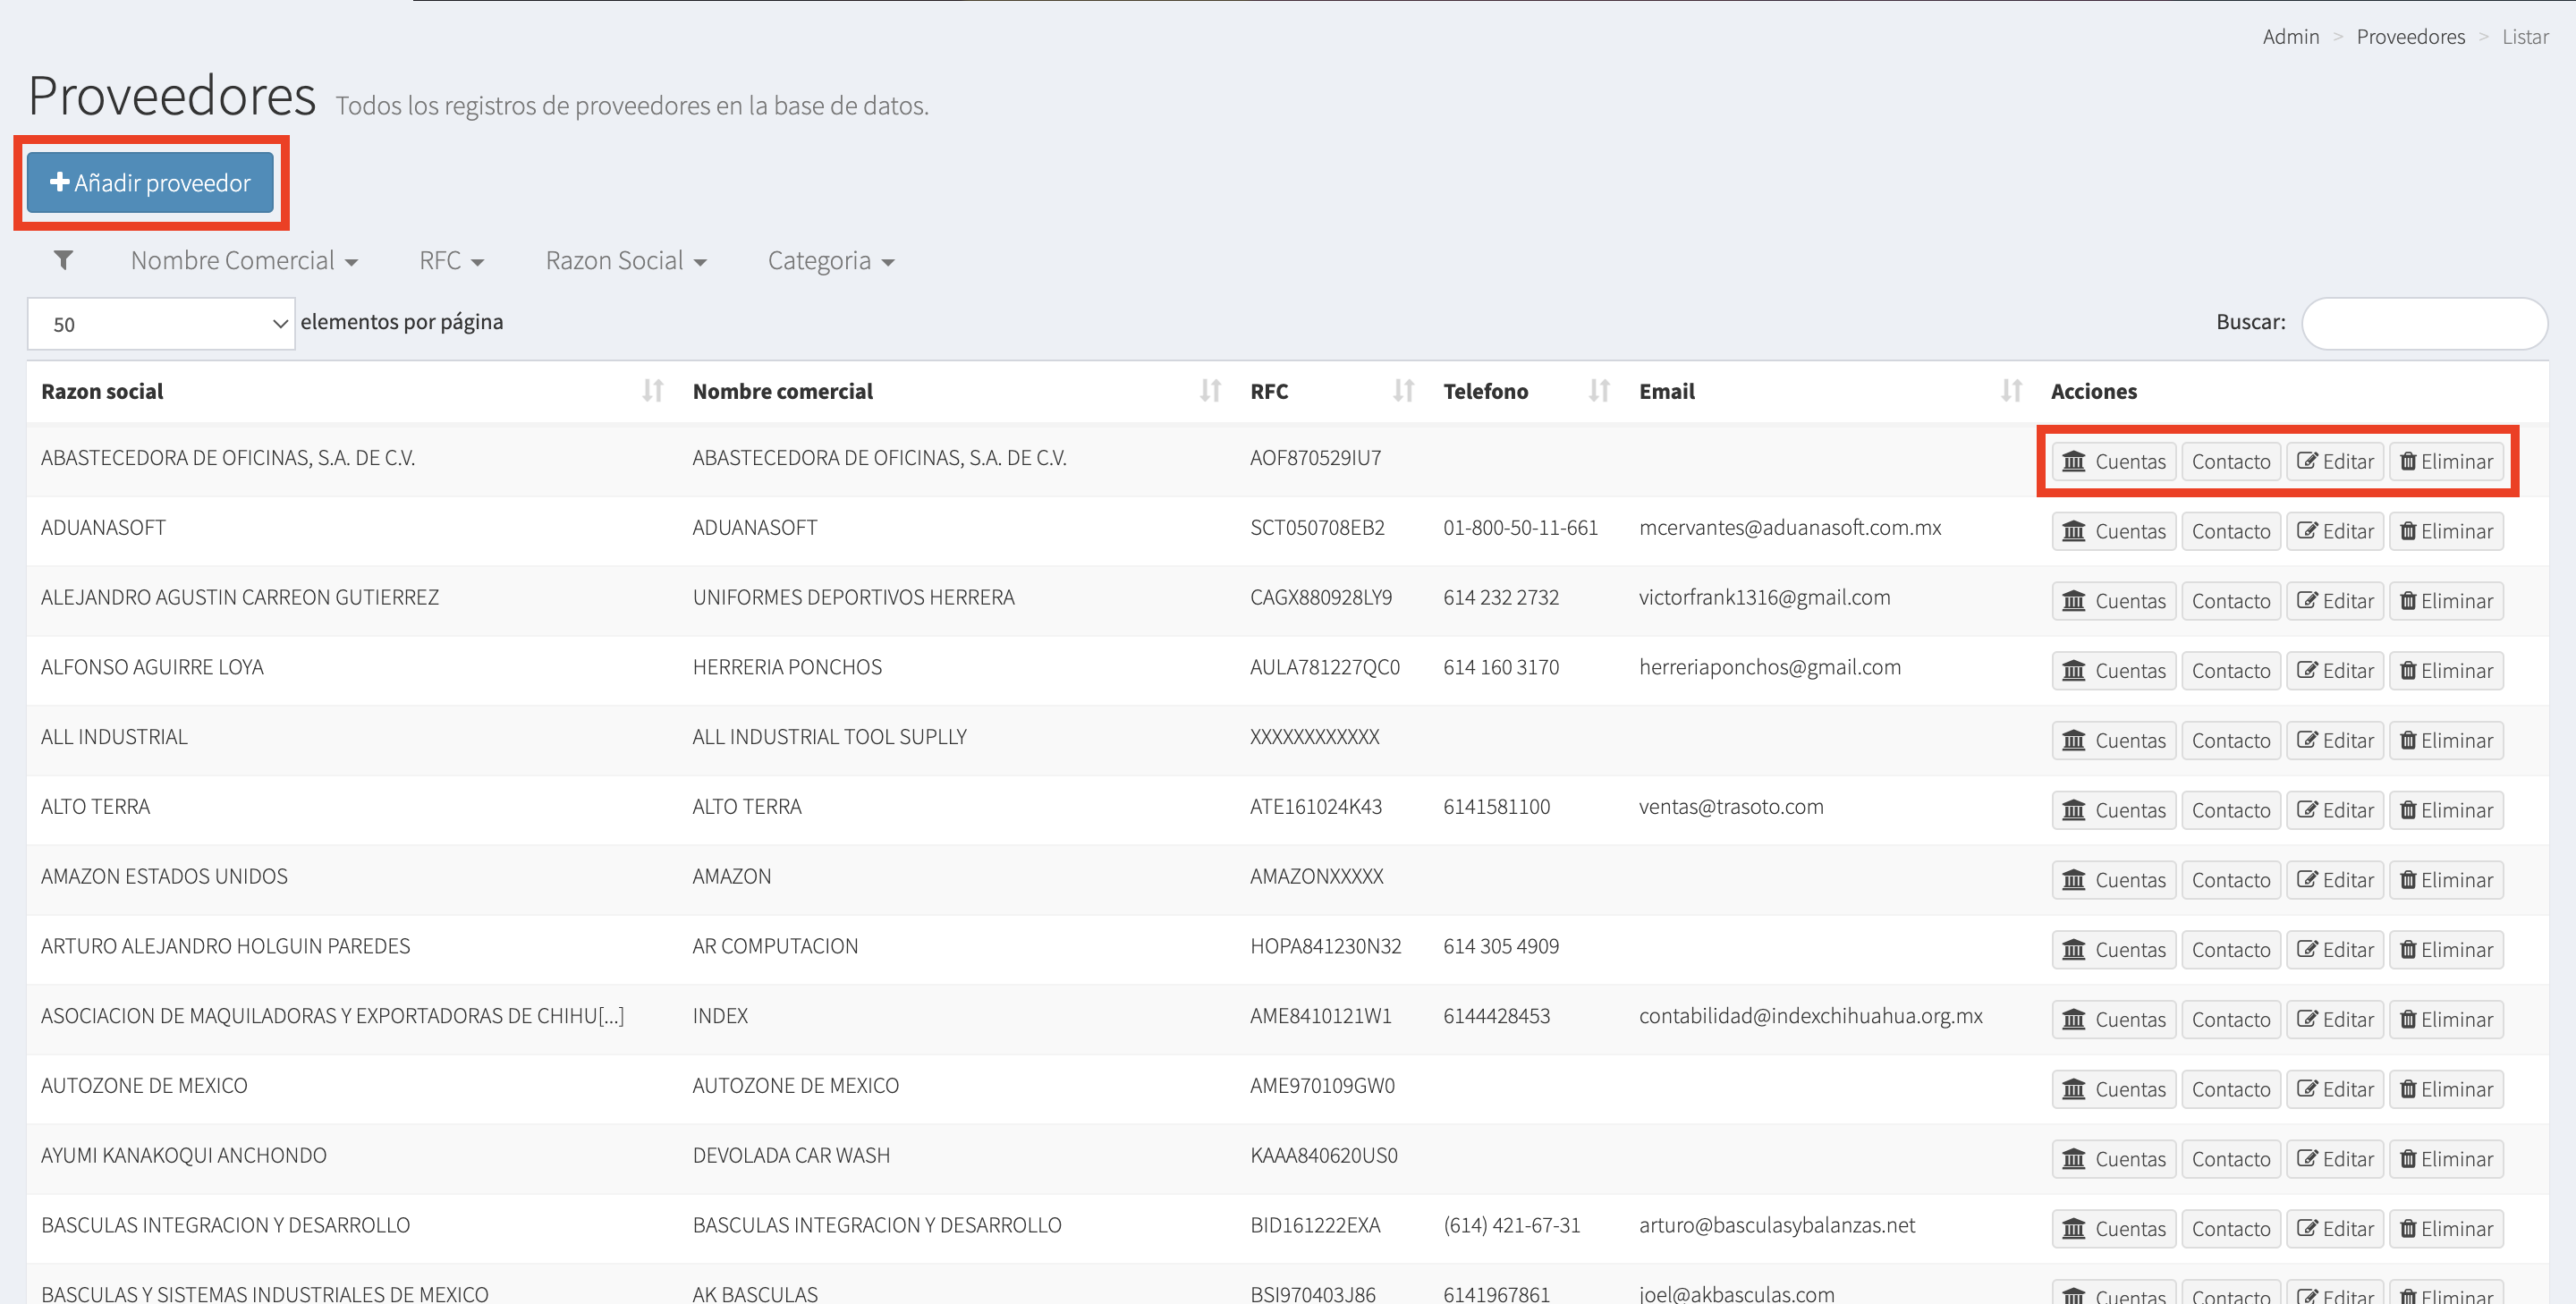Expand the Nombre Comercial filter dropdown
Image resolution: width=2576 pixels, height=1304 pixels.
[244, 261]
